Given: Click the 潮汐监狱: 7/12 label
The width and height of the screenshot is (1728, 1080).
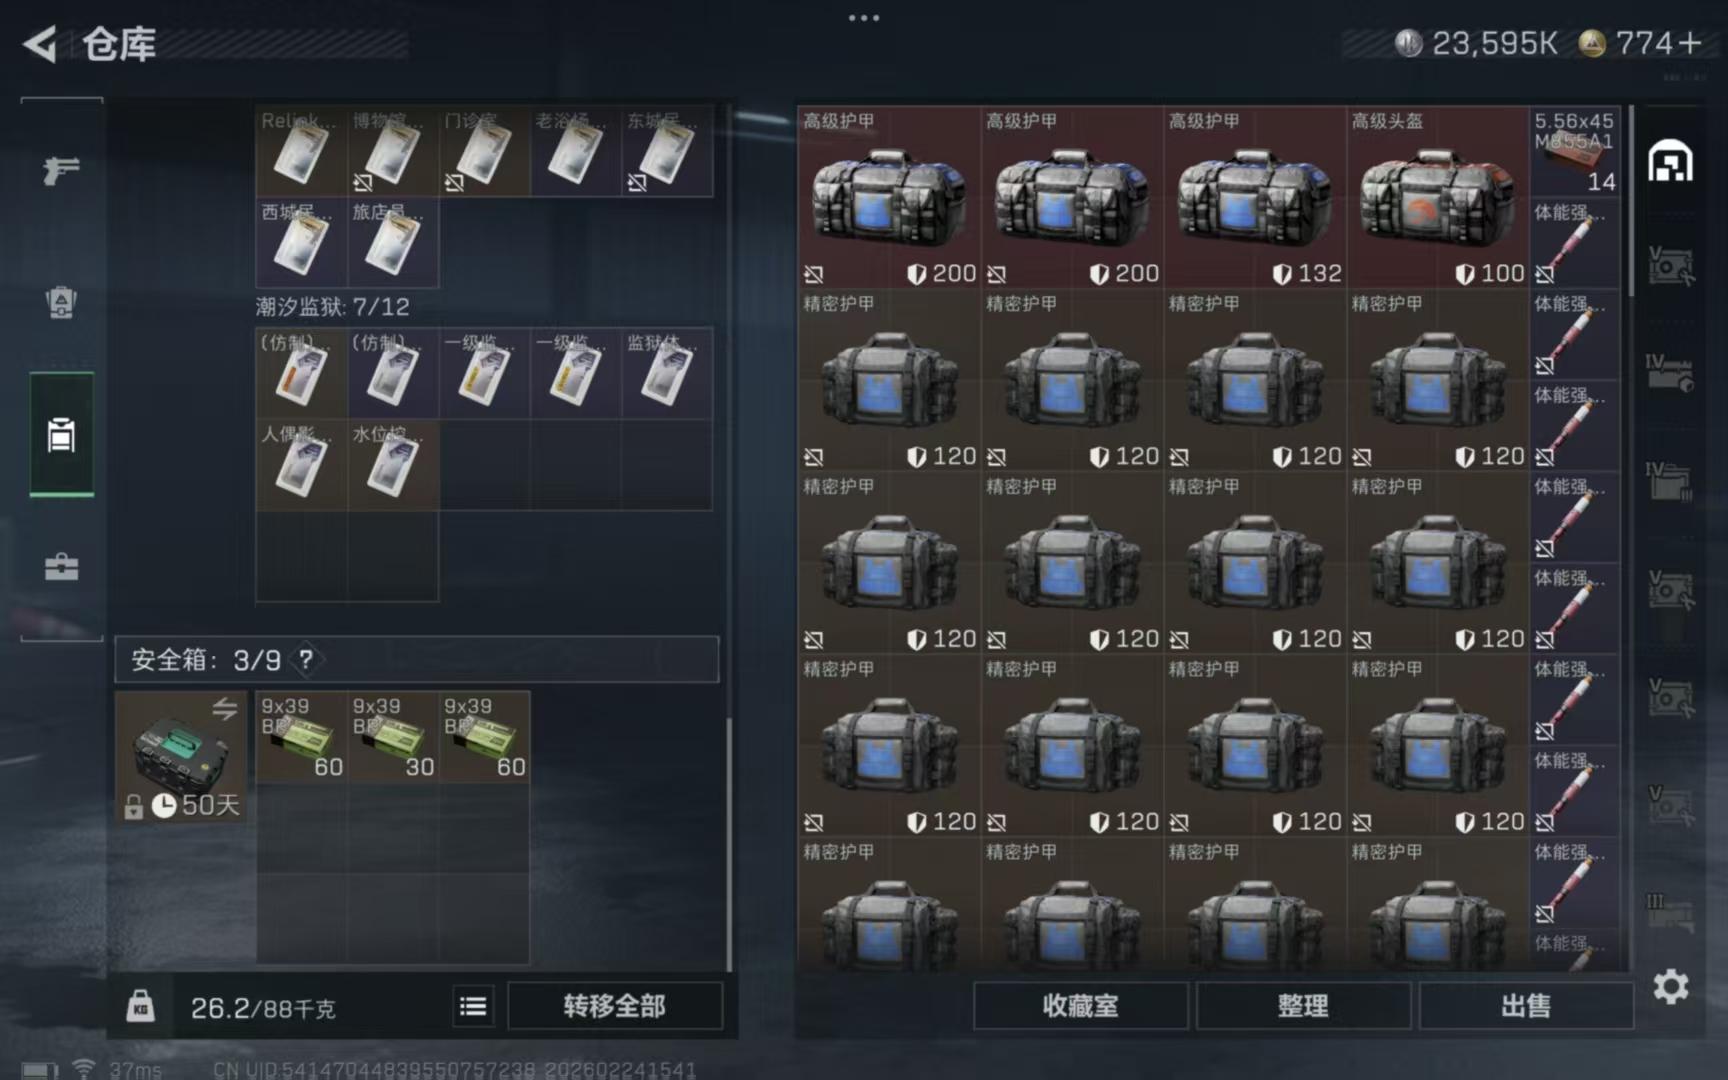Looking at the screenshot, I should tap(333, 307).
